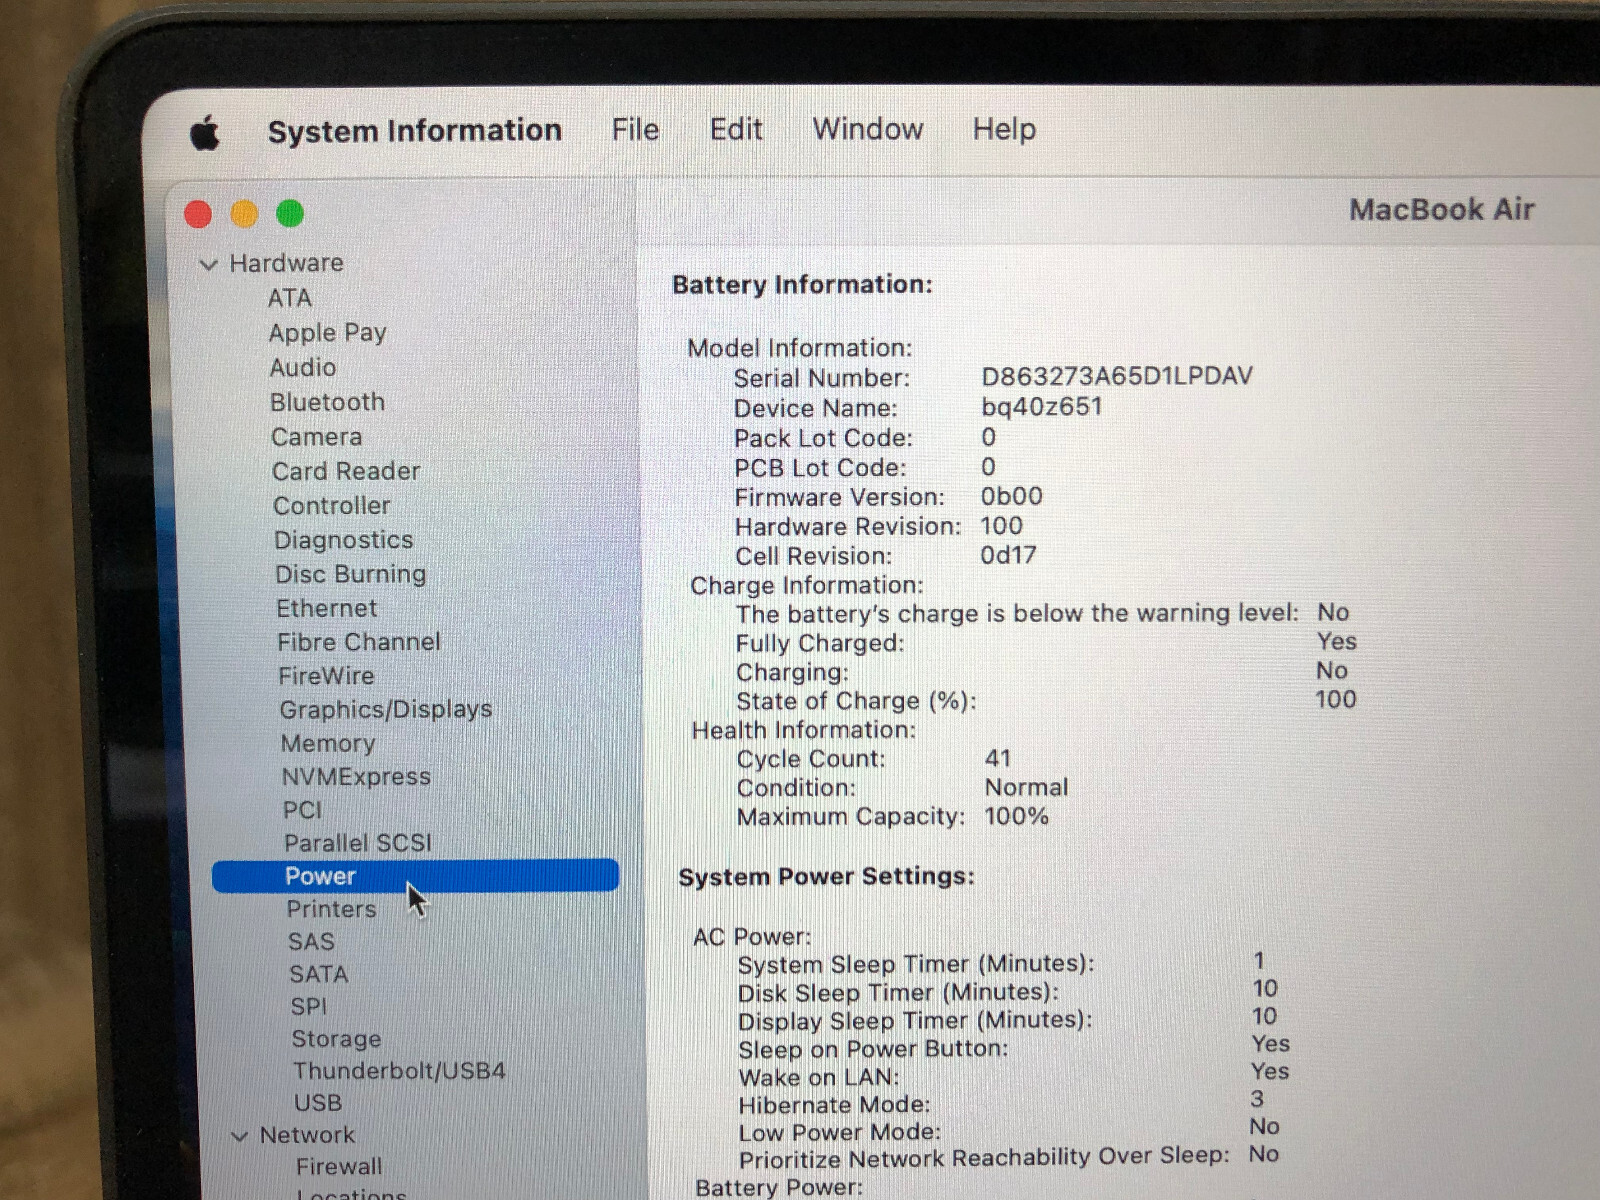Select the Hardware tree heading
Screen dimensions: 1600x1200
tap(286, 263)
